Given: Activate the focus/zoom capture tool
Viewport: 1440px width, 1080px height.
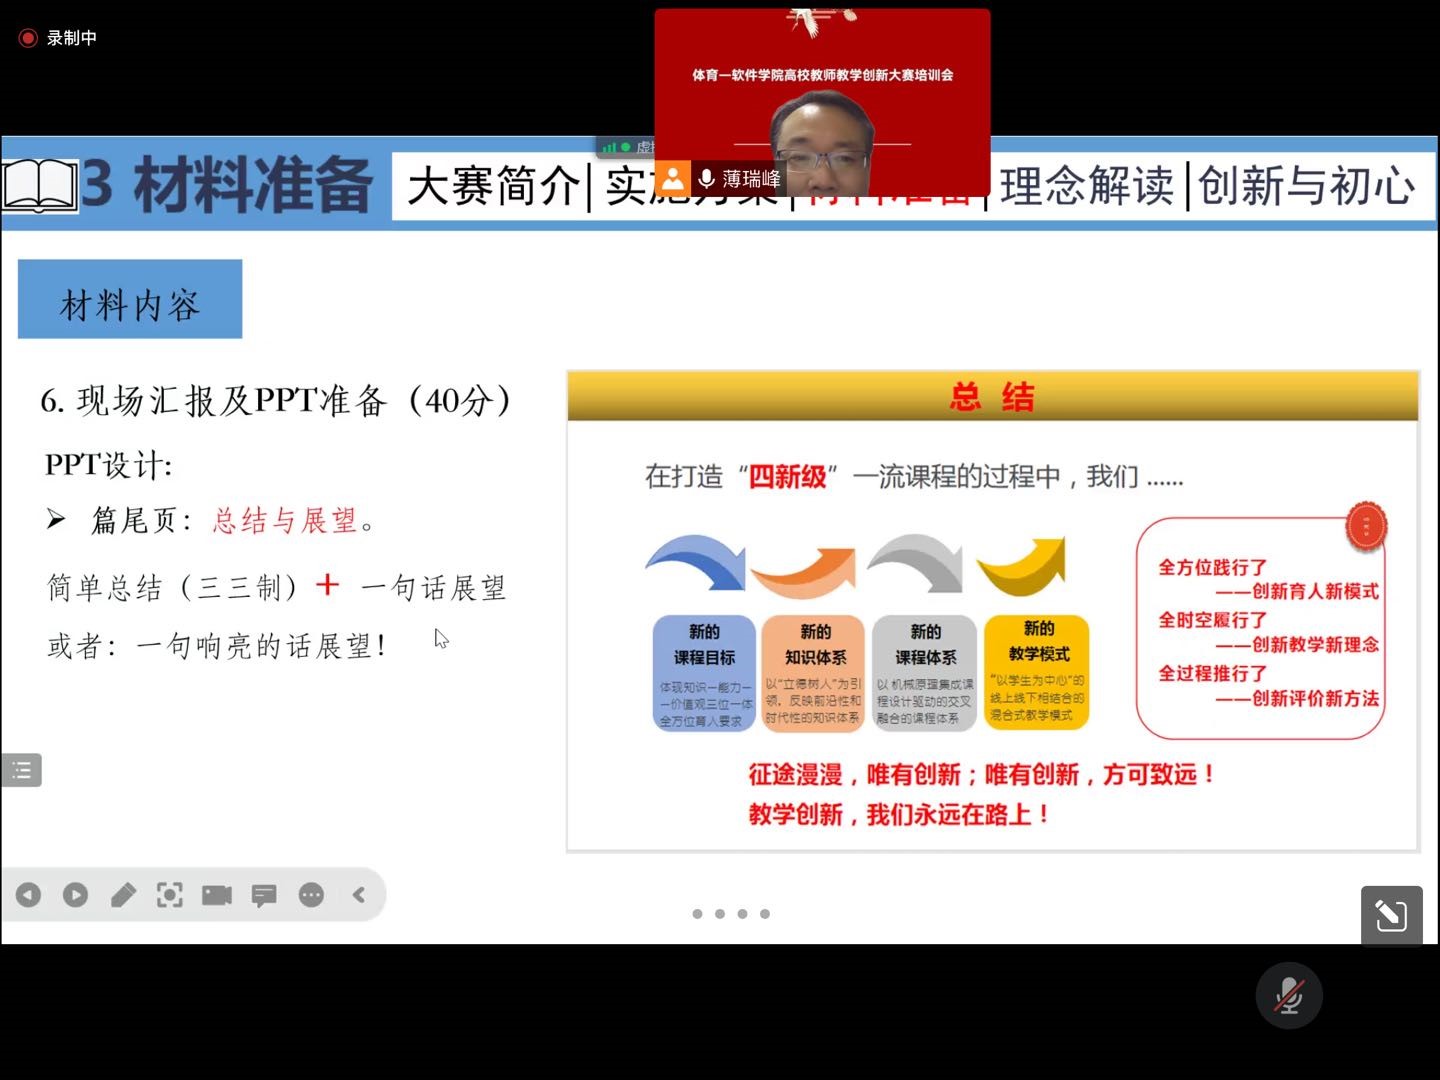Looking at the screenshot, I should point(170,895).
